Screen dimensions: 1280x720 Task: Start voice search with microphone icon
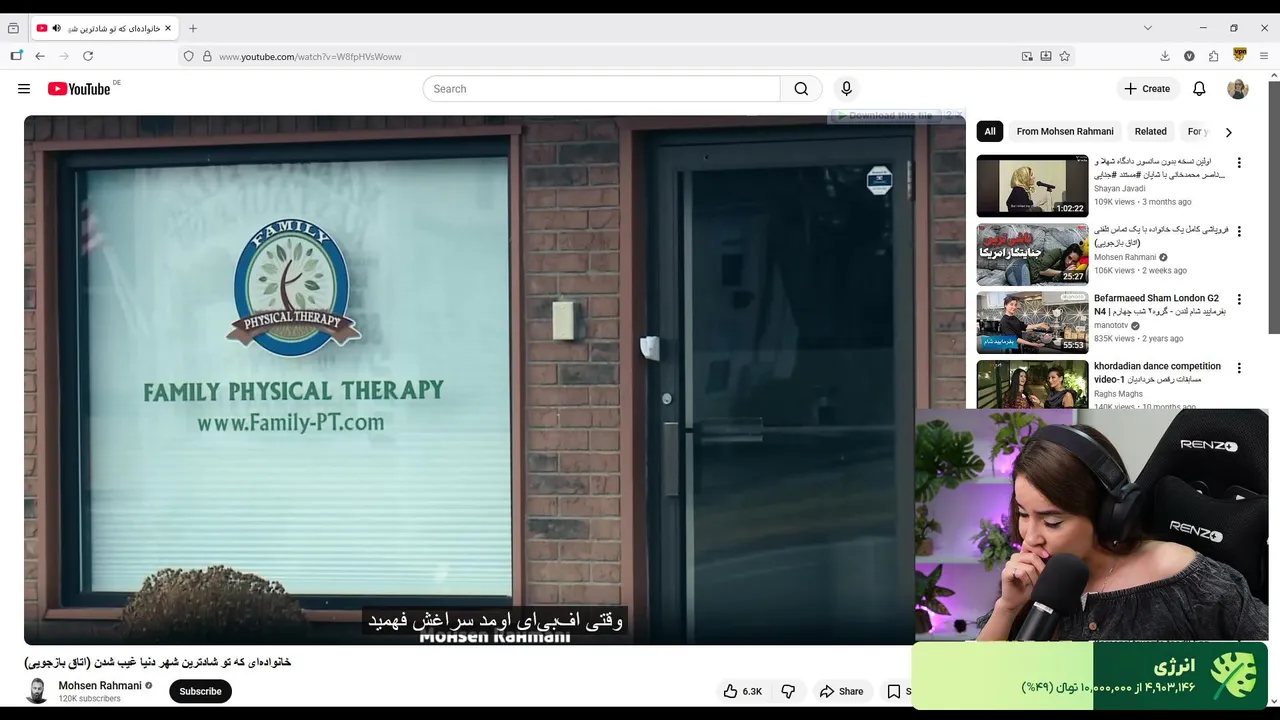point(846,89)
